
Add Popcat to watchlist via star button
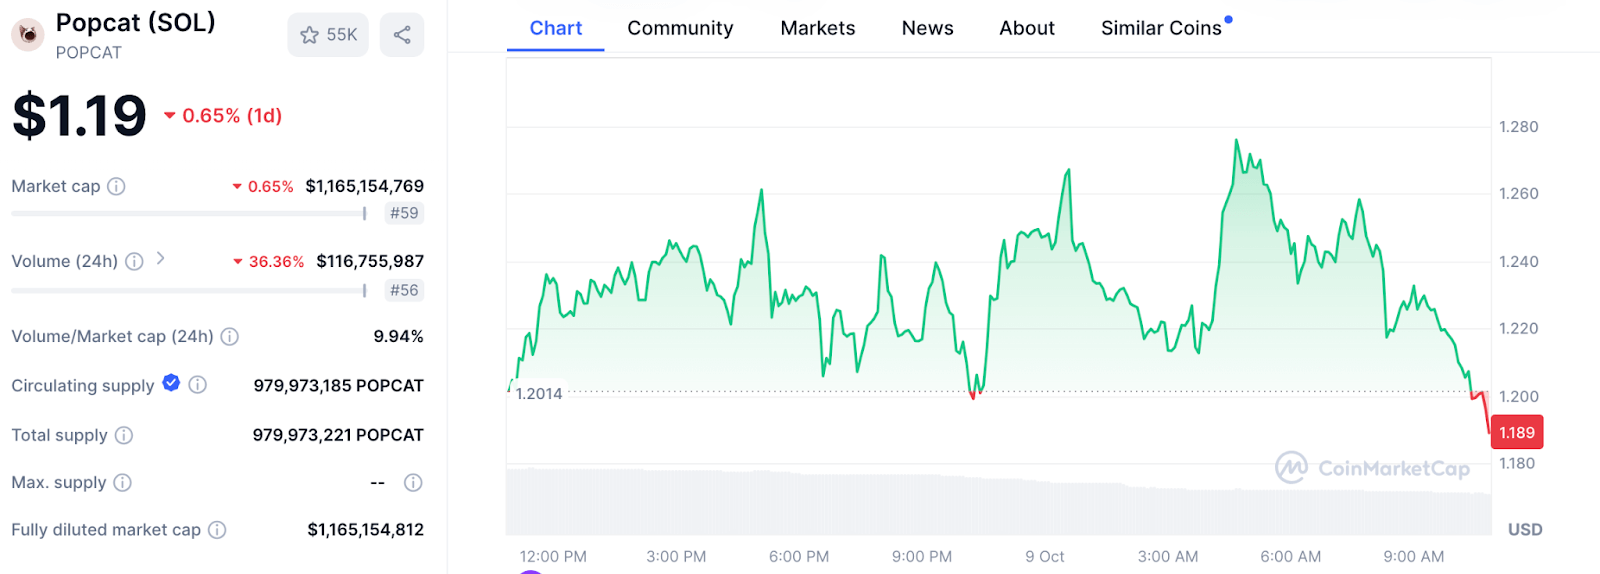pyautogui.click(x=328, y=35)
